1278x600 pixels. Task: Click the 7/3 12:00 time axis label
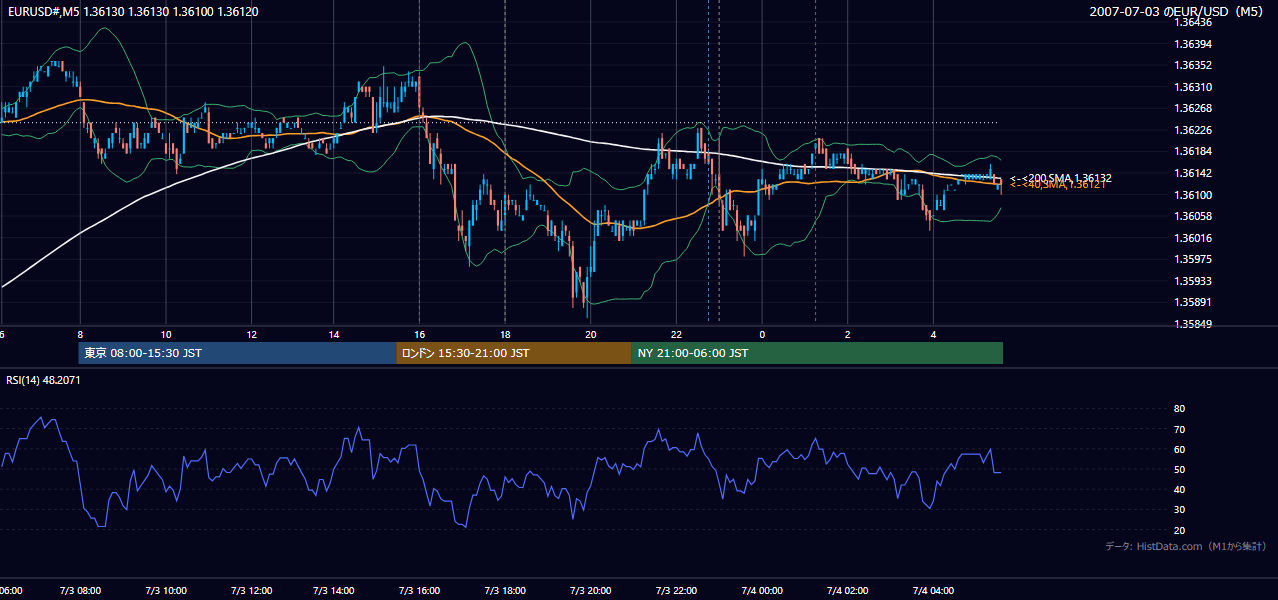250,591
